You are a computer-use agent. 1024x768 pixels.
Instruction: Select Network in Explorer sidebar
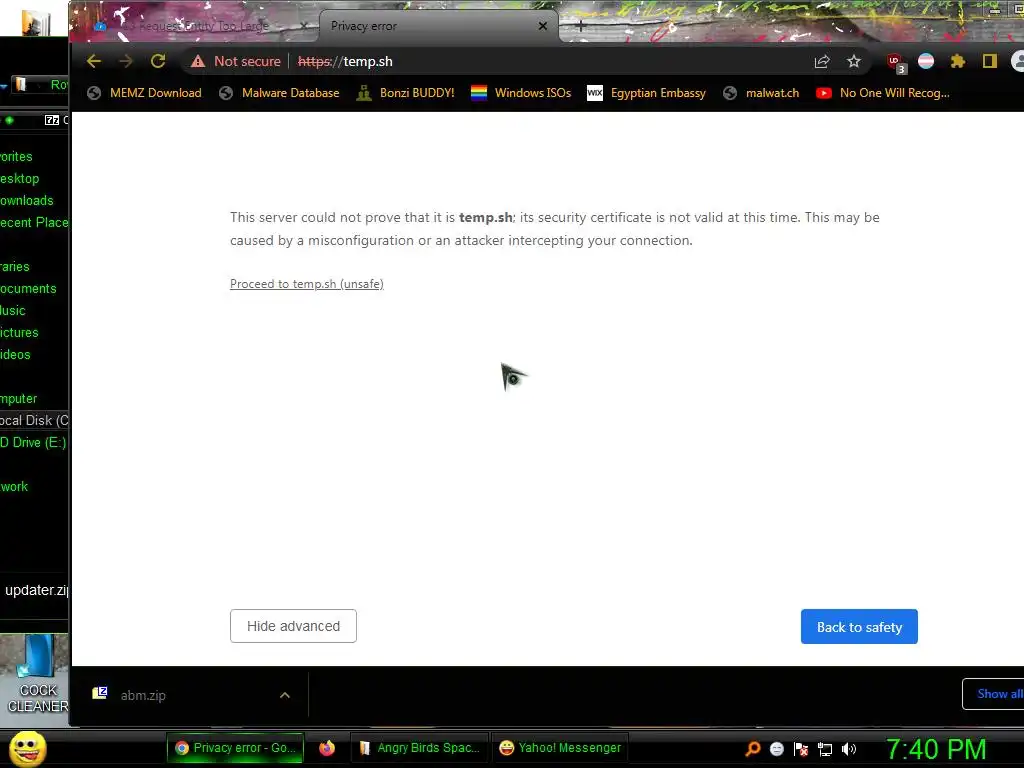click(14, 487)
